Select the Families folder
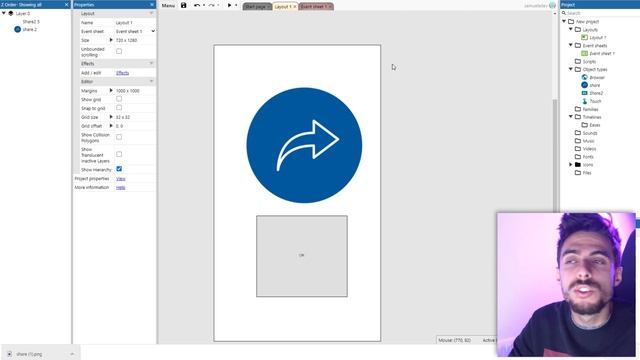Image resolution: width=640 pixels, height=360 pixels. (587, 109)
